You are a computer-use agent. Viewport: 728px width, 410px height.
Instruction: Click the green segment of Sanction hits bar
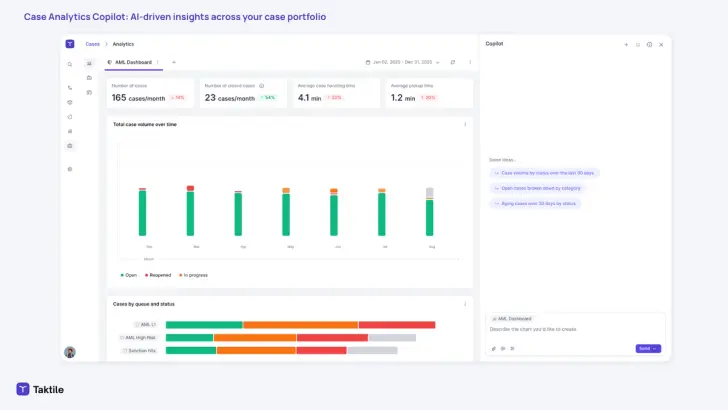click(x=191, y=351)
